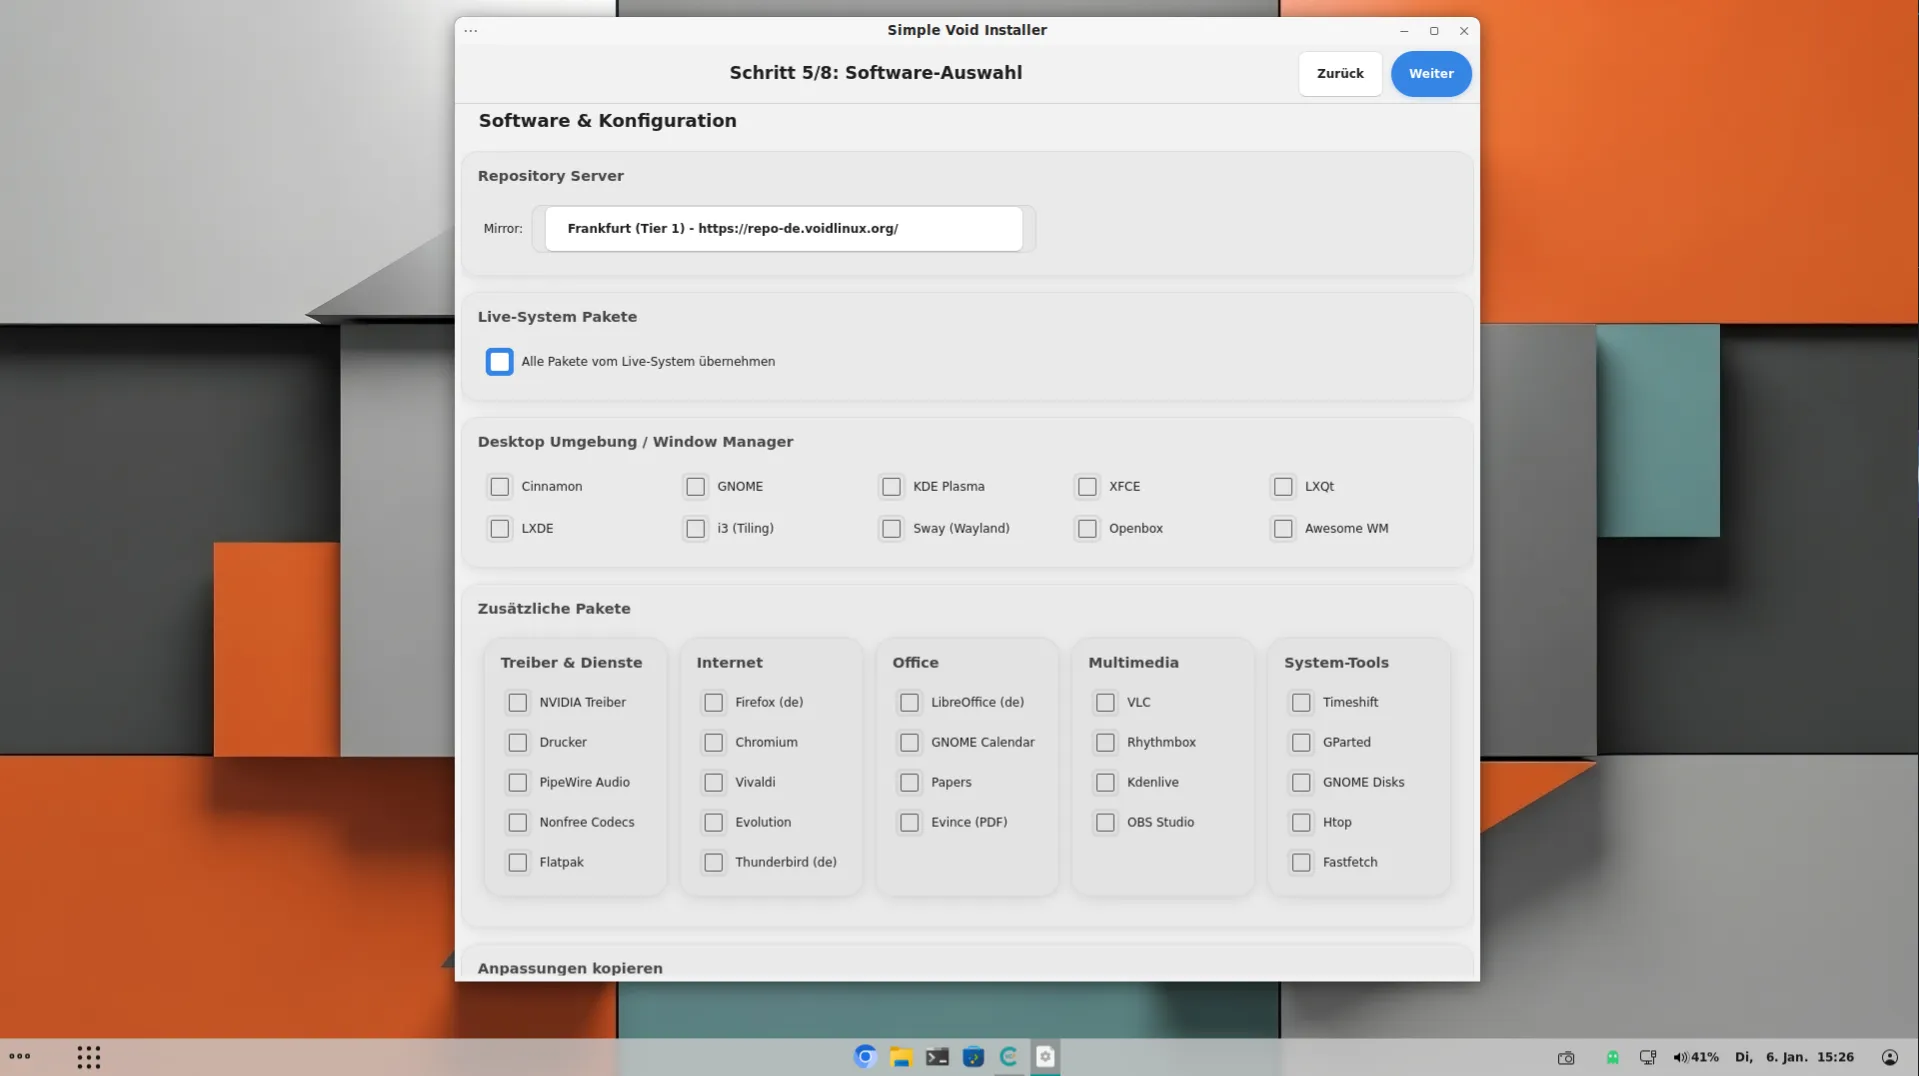
Task: Open Chromium from the taskbar
Action: (865, 1057)
